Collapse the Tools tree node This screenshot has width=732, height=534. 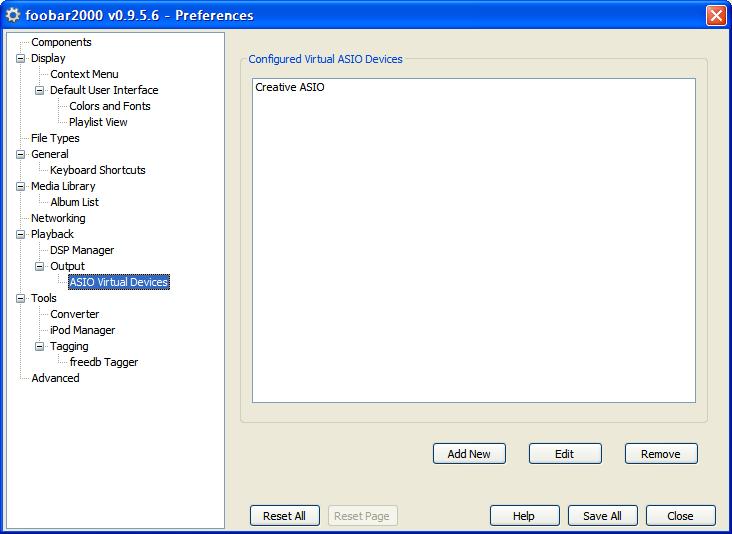(x=21, y=298)
